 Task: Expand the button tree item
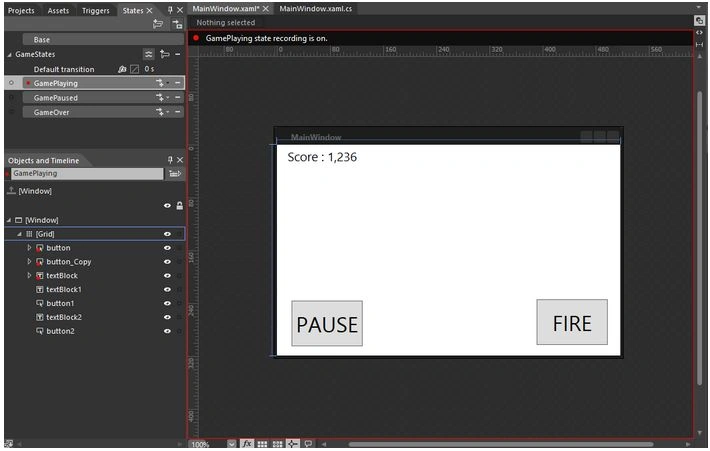(x=29, y=248)
